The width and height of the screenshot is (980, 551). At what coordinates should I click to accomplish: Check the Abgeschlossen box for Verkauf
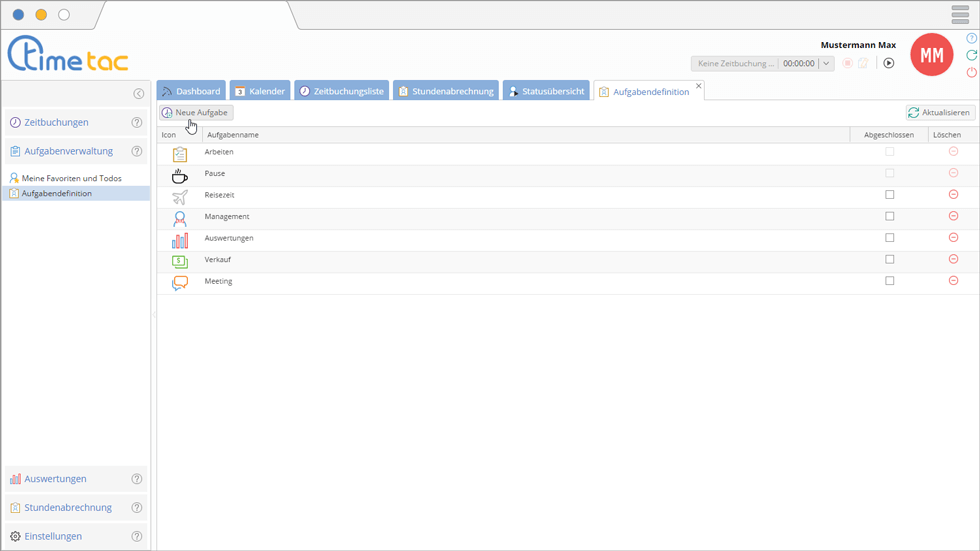pyautogui.click(x=889, y=259)
